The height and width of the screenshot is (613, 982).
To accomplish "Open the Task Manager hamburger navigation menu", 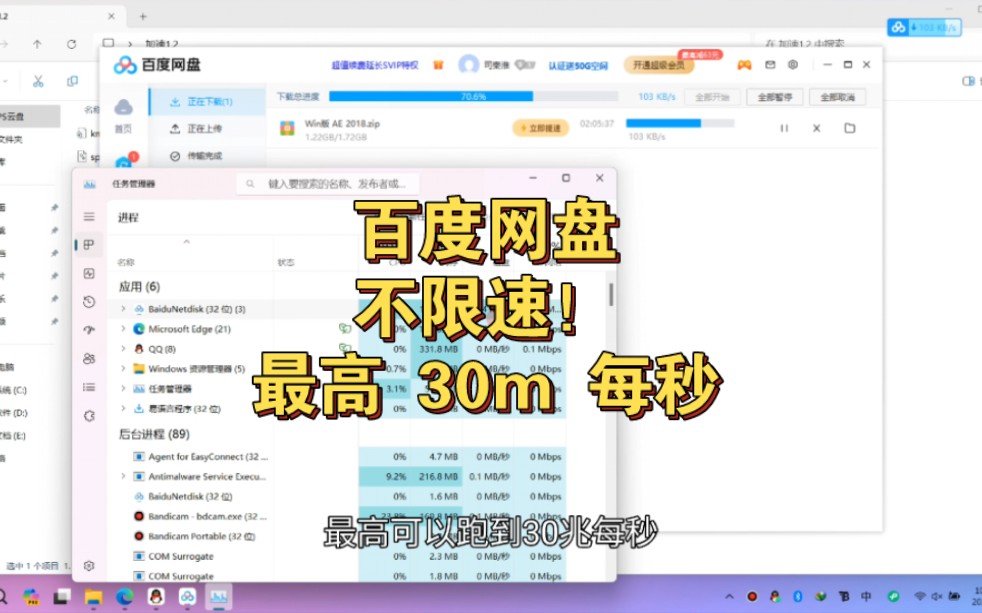I will (x=89, y=217).
